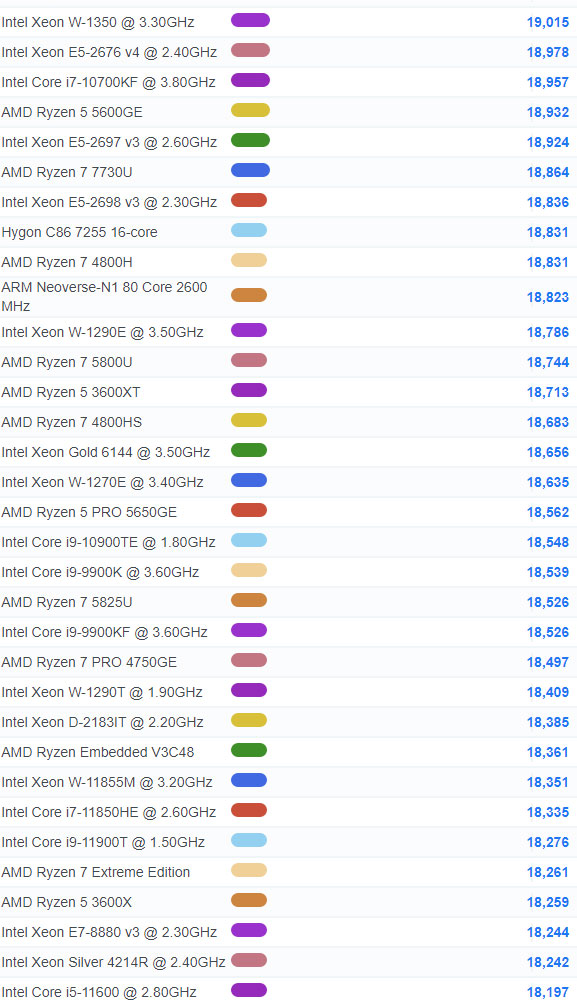The height and width of the screenshot is (1000, 577).
Task: Click the blue swatch beside Xeon W-1270E
Action: coord(249,480)
